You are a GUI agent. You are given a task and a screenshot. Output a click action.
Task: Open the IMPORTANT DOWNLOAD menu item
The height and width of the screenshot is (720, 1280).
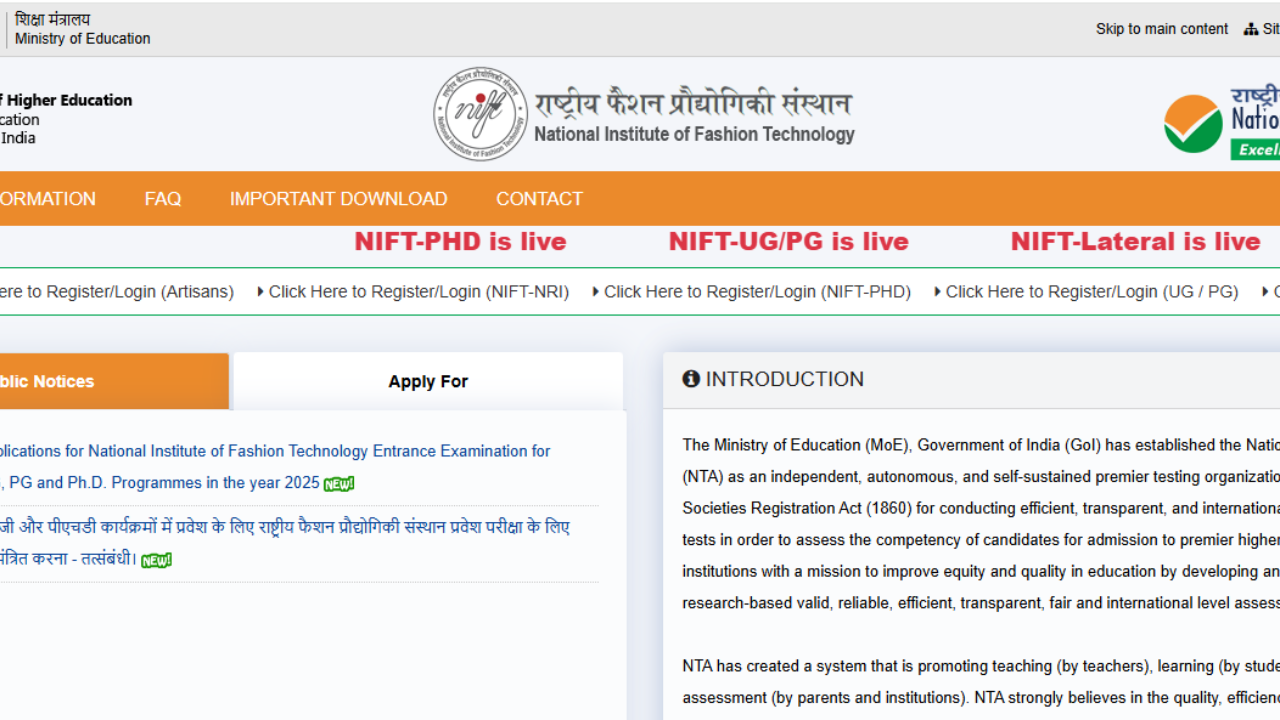[x=338, y=198]
